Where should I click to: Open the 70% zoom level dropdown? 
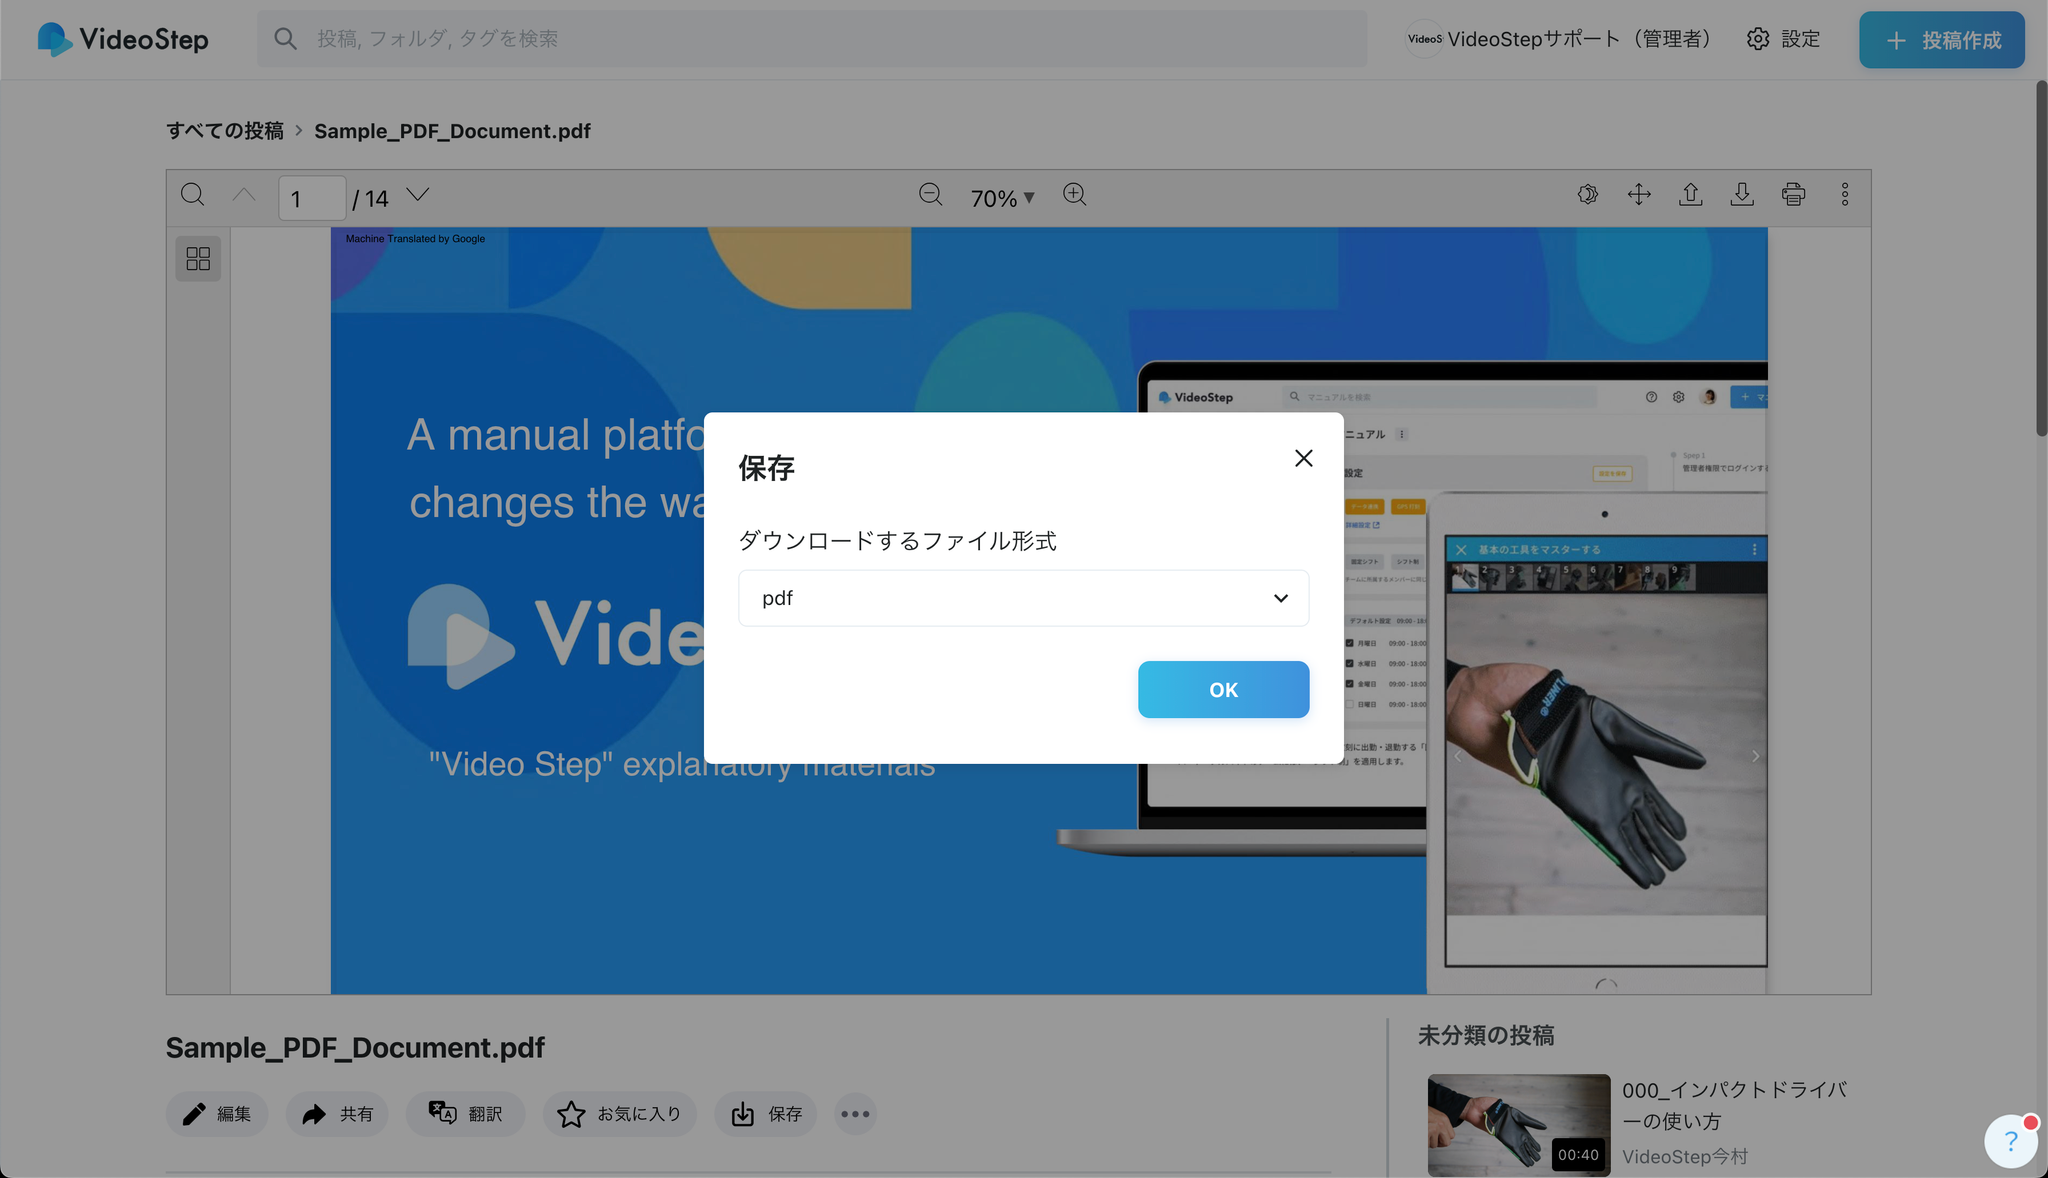click(x=1002, y=198)
